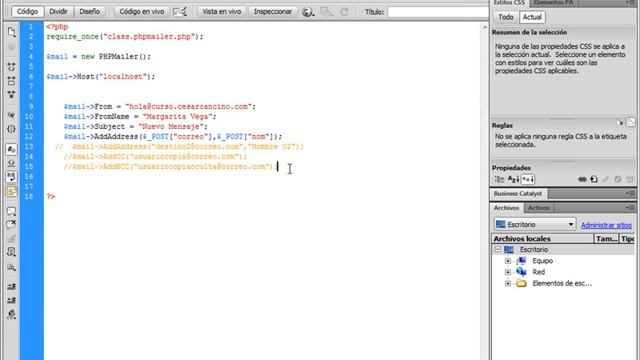Click the refresh design view icon
The height and width of the screenshot is (360, 640).
click(x=344, y=12)
